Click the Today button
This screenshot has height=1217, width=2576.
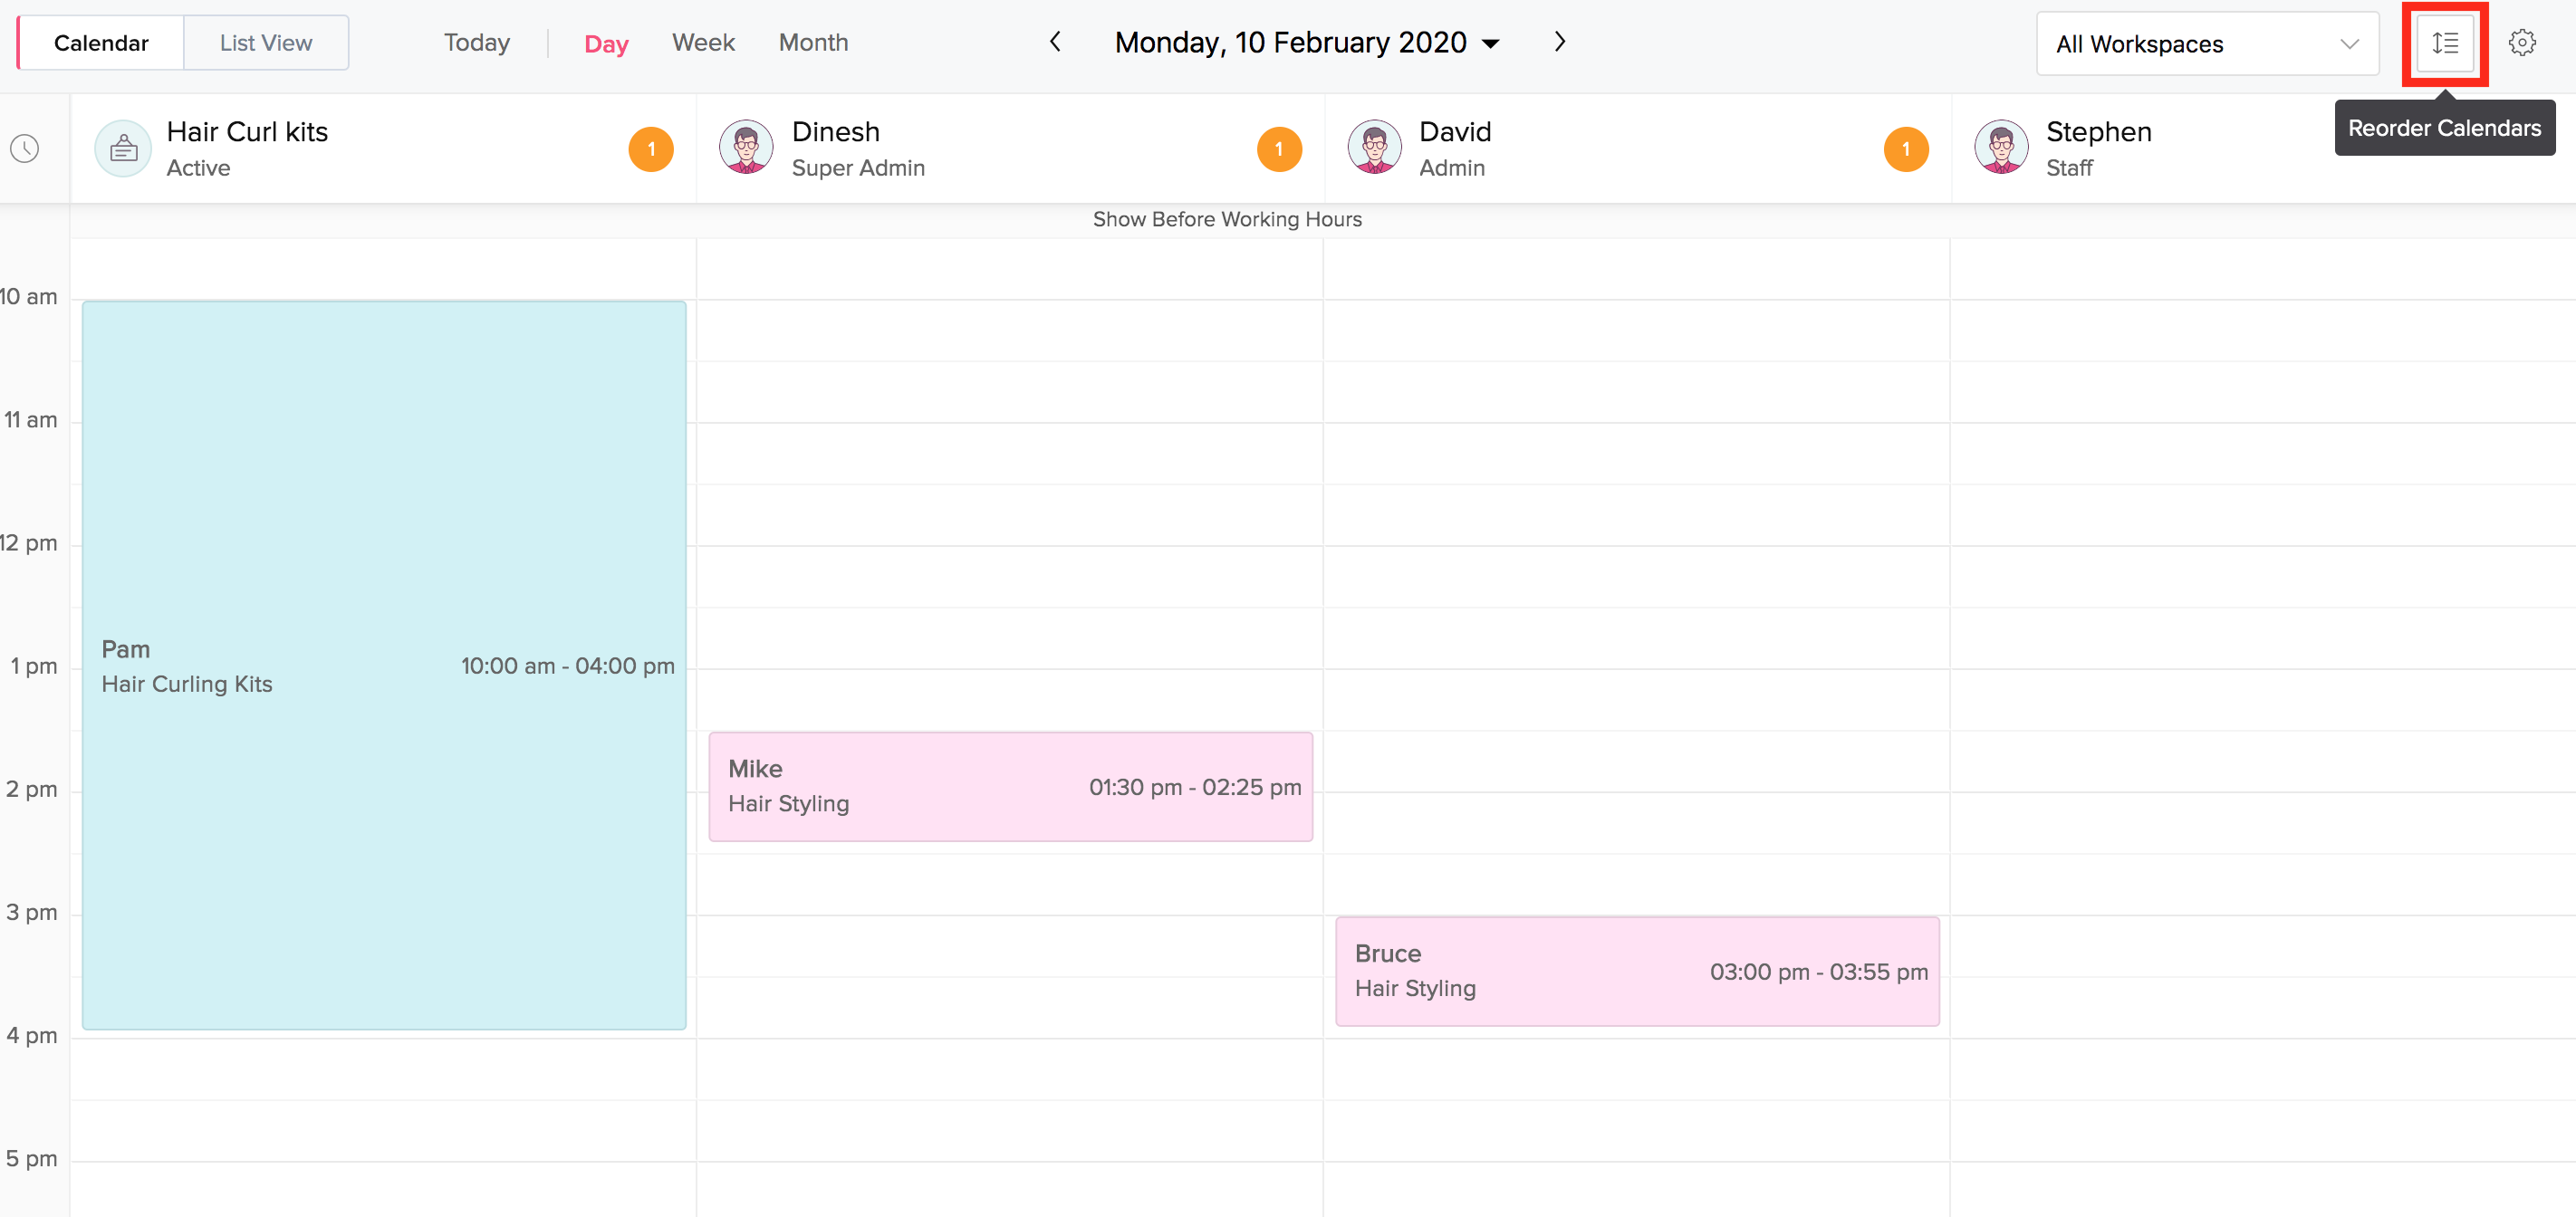477,43
